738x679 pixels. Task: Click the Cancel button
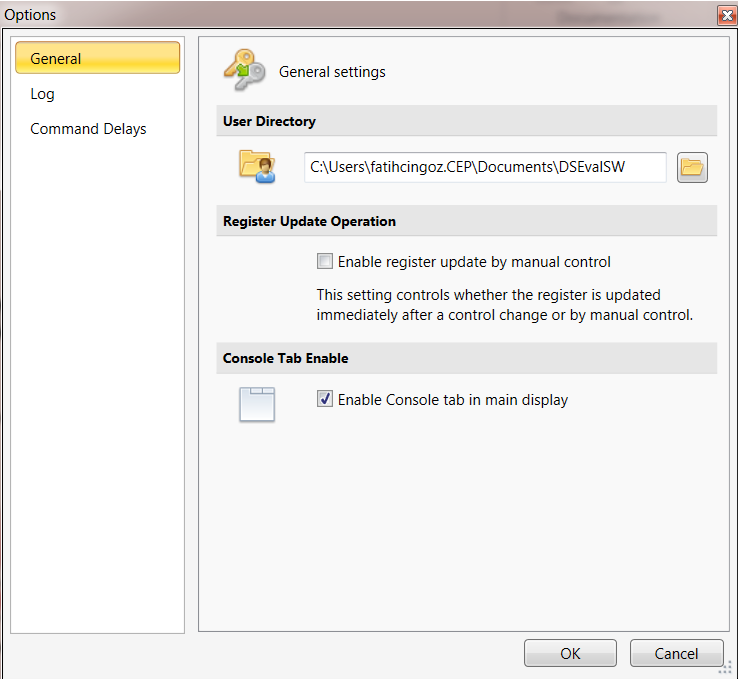[x=676, y=653]
